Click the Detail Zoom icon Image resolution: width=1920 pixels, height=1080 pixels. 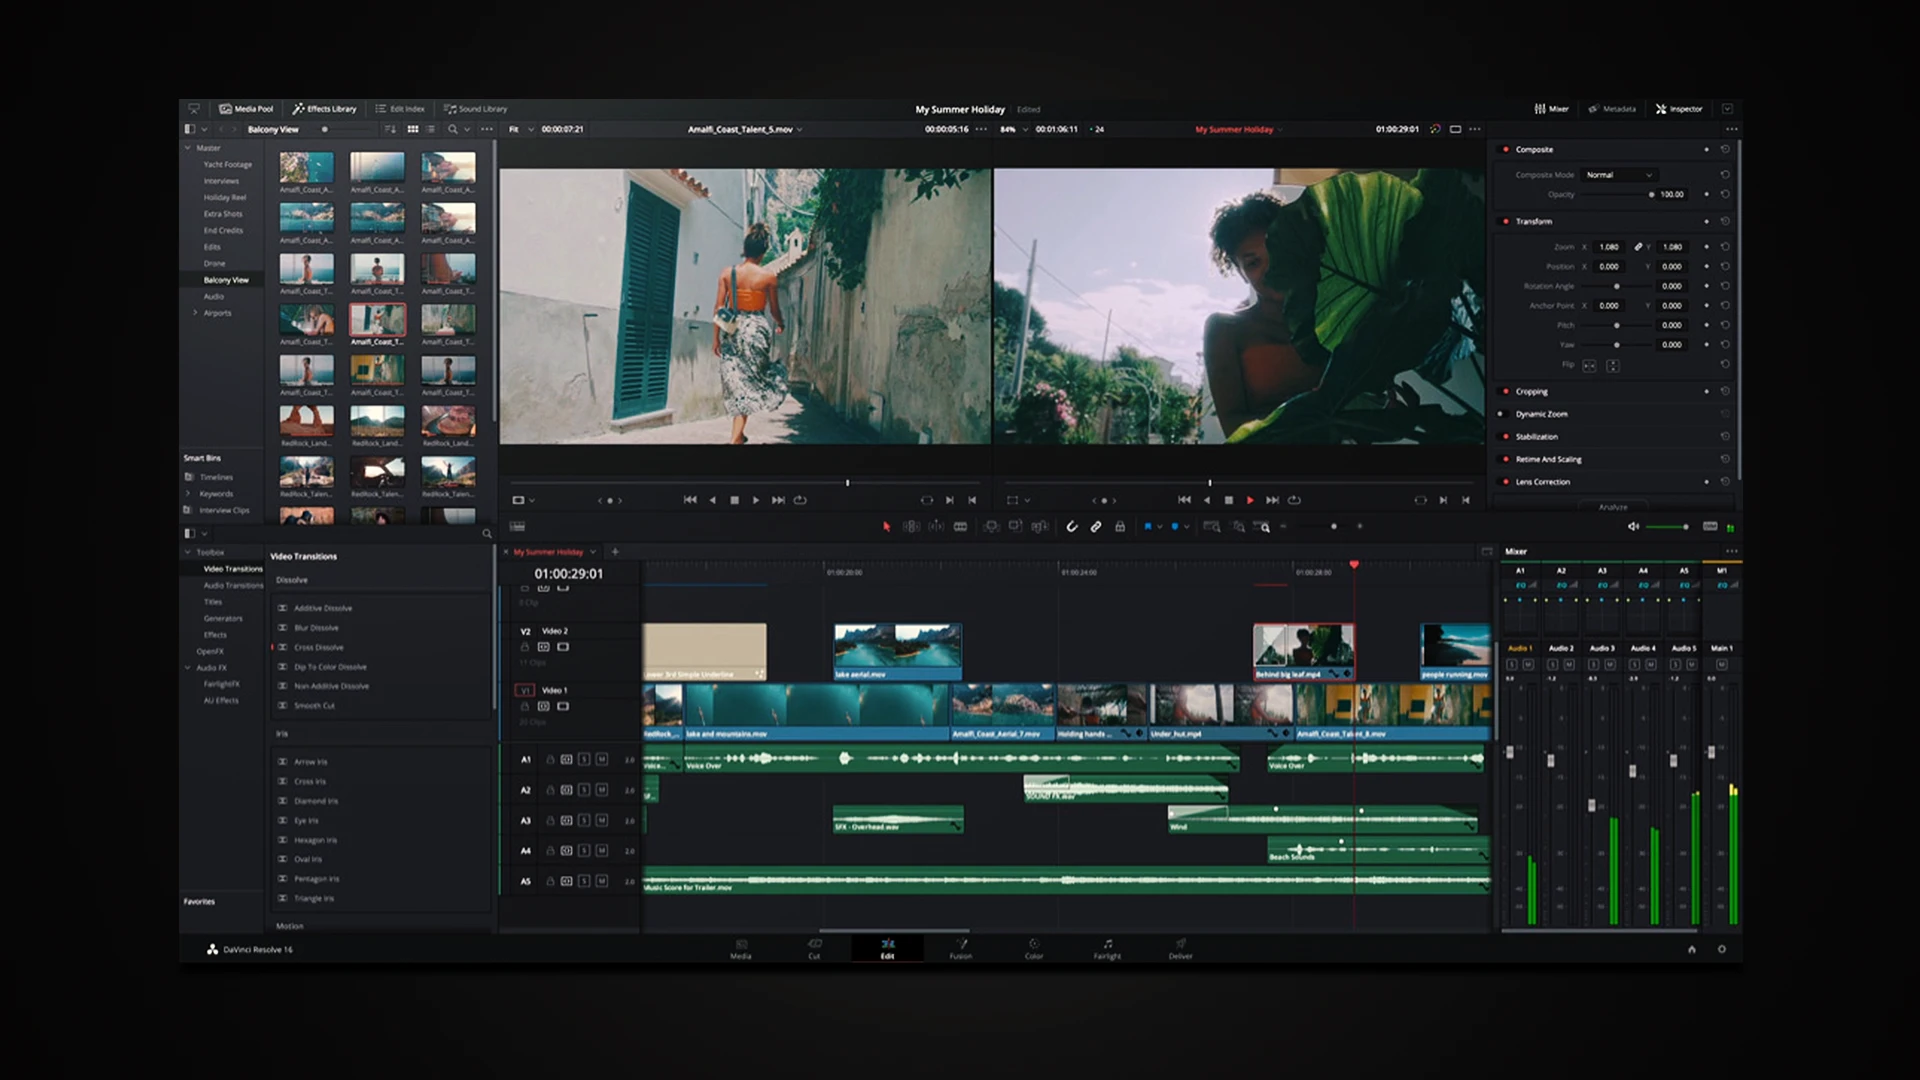point(1239,527)
